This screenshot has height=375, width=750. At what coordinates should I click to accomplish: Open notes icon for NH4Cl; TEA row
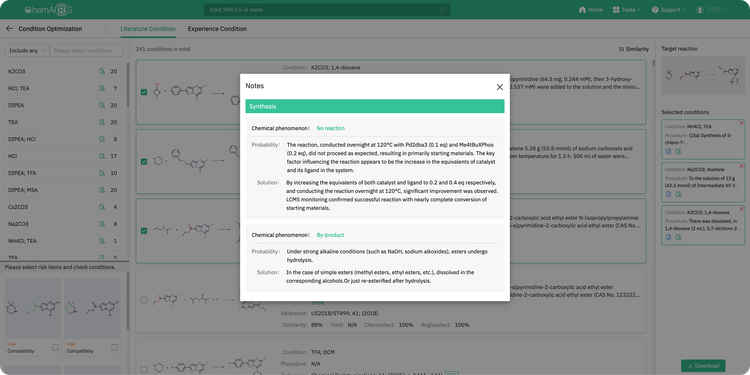[x=101, y=241]
